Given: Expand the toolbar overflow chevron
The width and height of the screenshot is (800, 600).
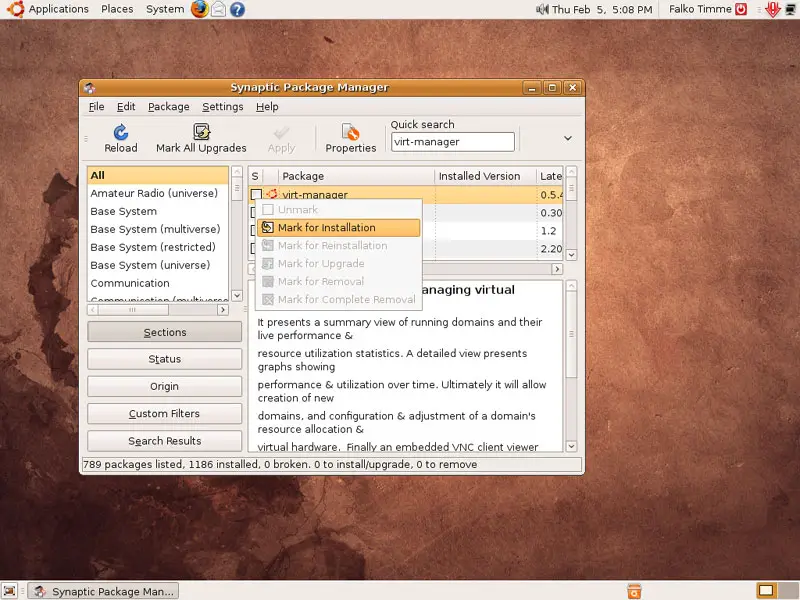Looking at the screenshot, I should tap(568, 138).
